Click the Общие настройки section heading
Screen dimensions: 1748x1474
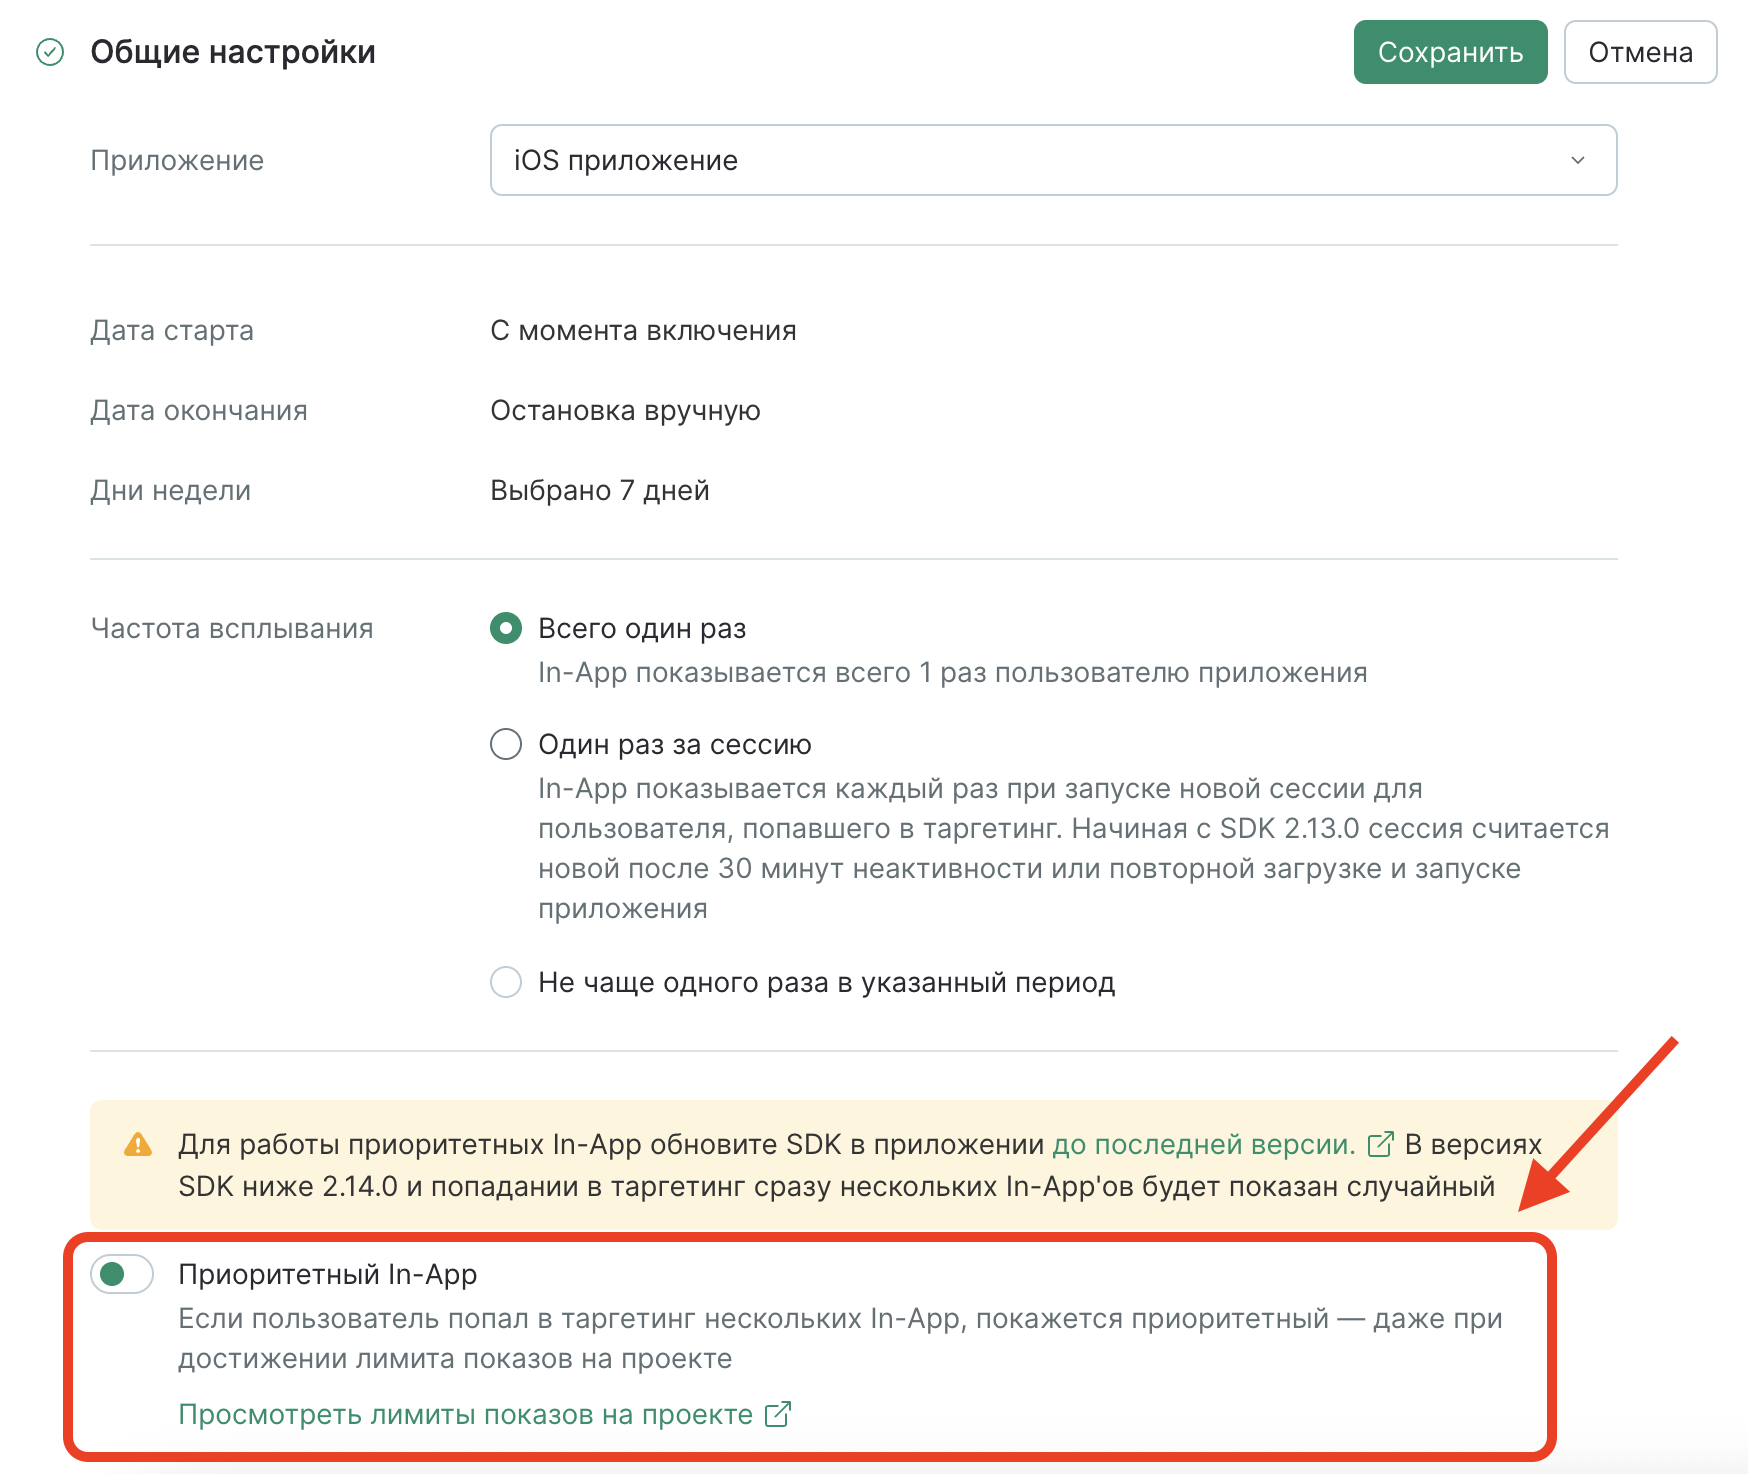[233, 52]
